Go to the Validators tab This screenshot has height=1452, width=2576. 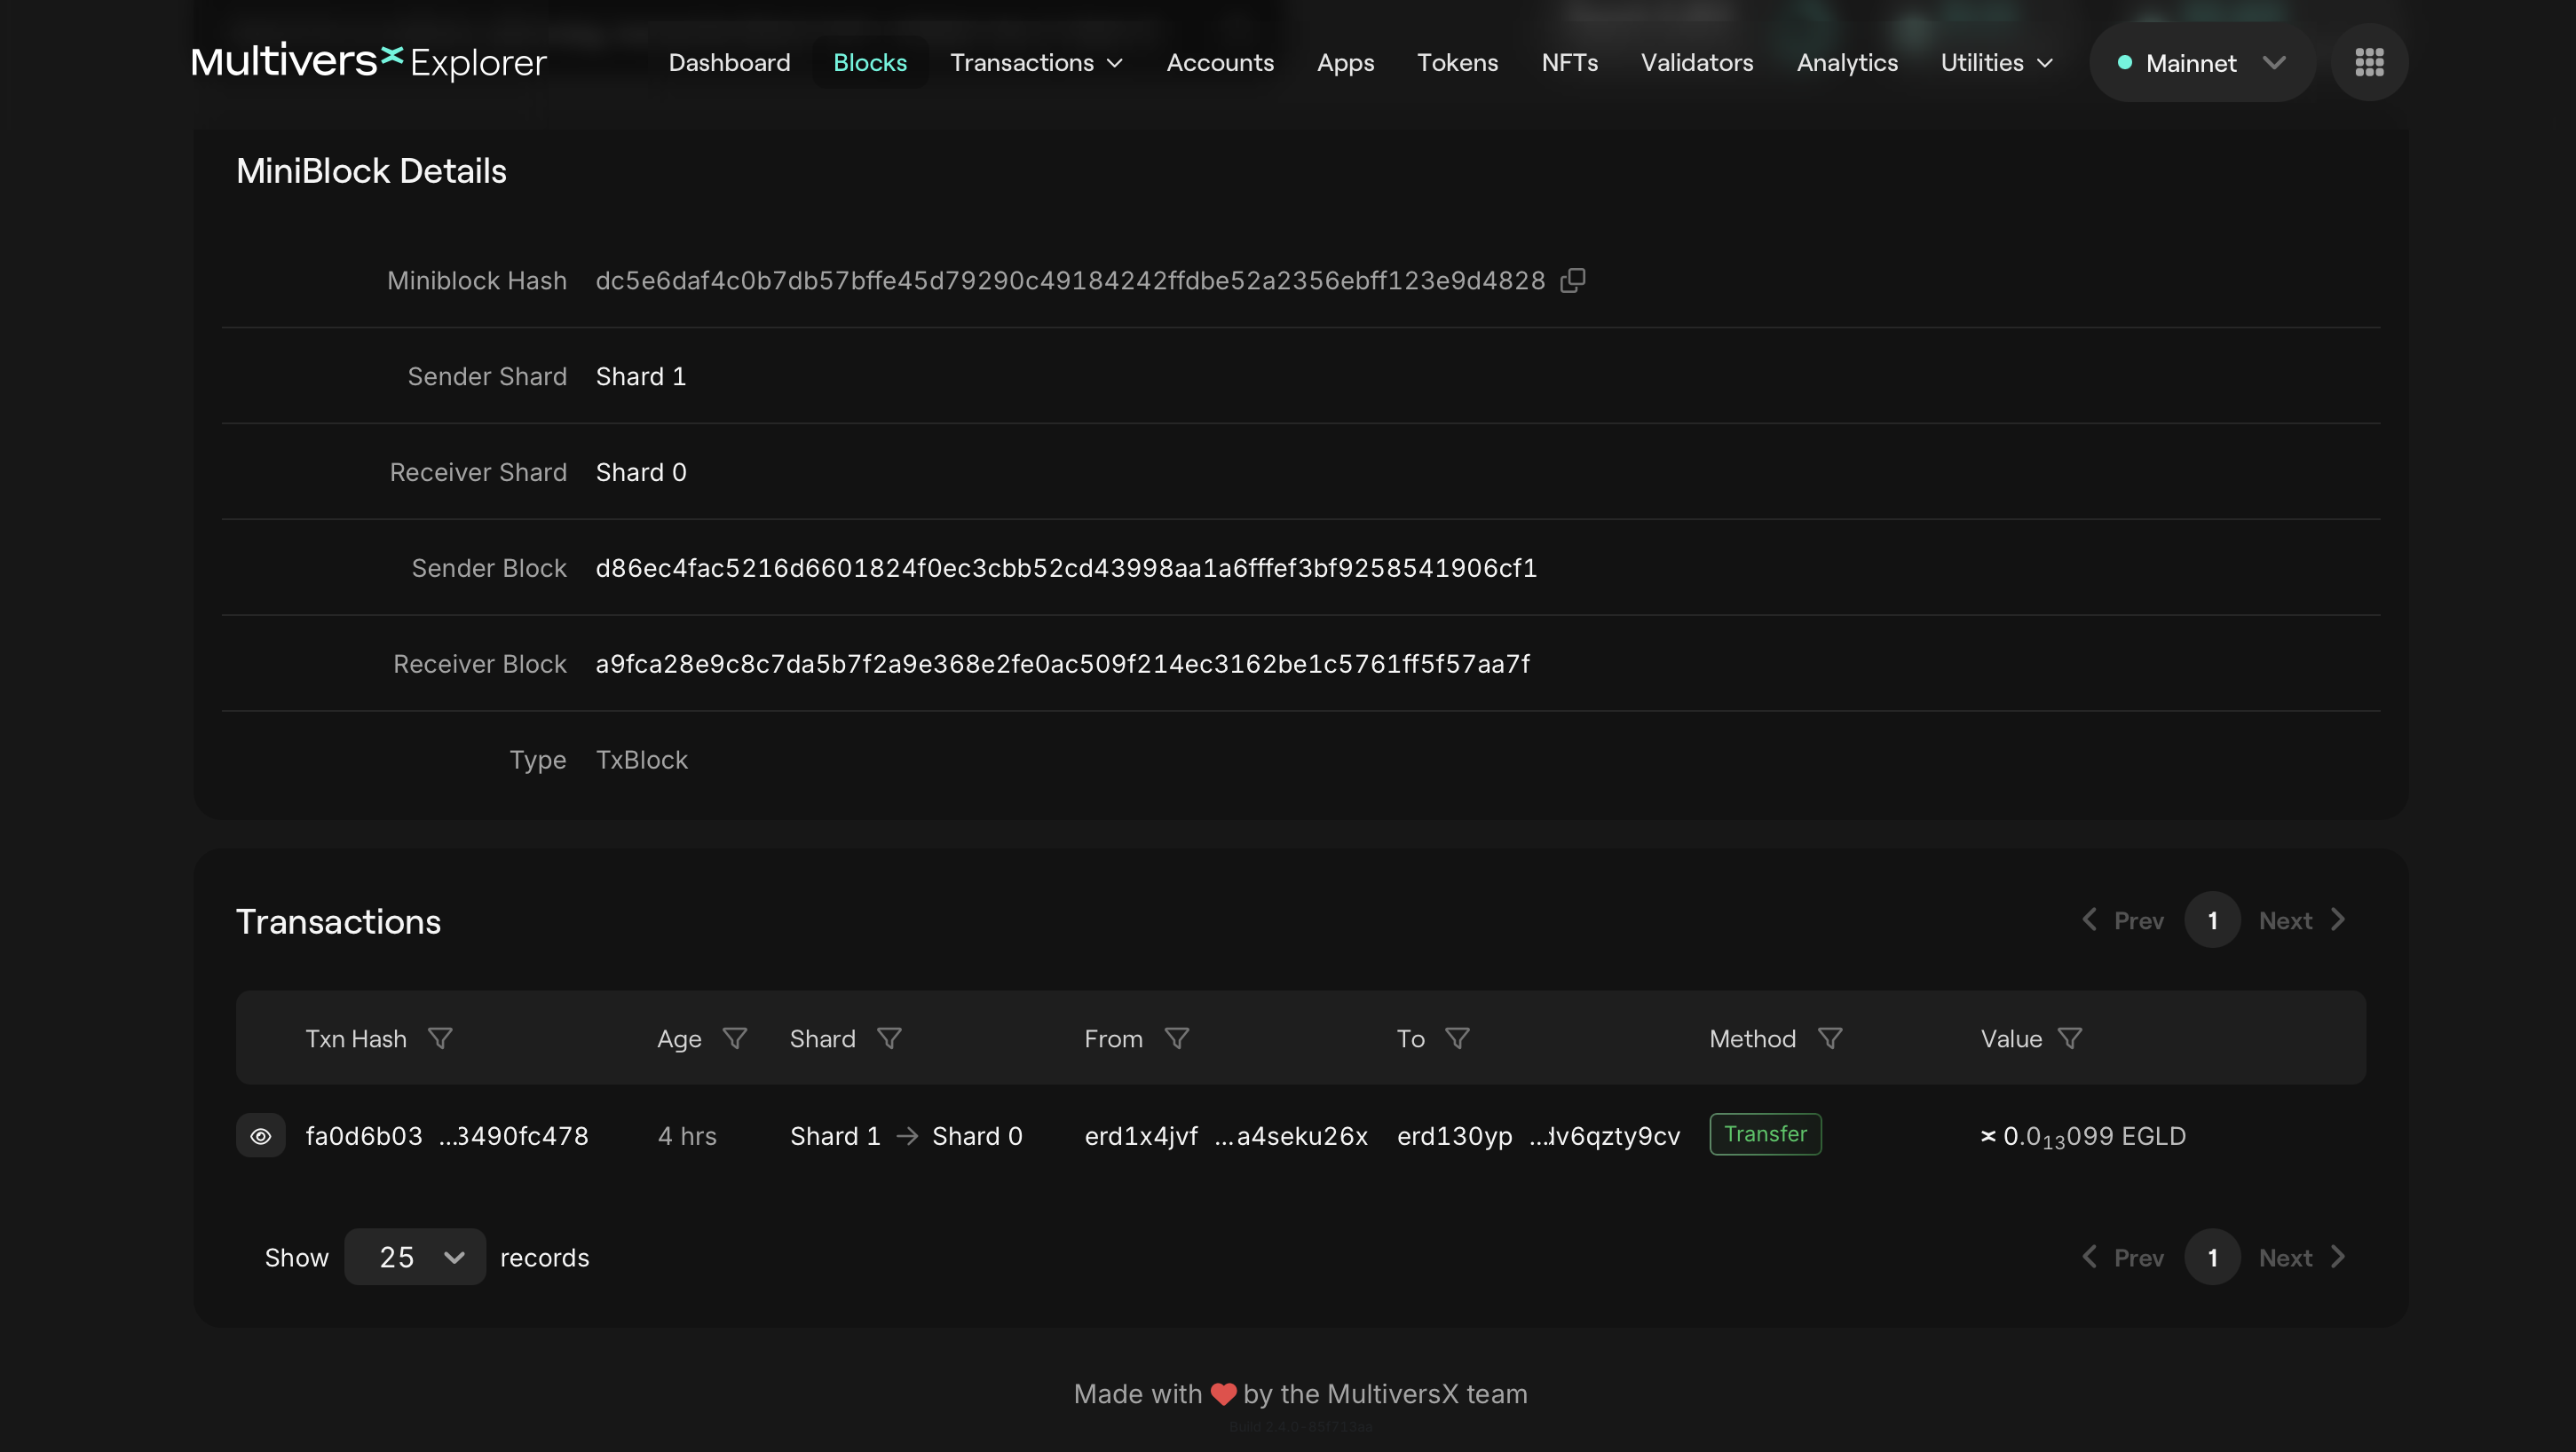tap(1697, 62)
